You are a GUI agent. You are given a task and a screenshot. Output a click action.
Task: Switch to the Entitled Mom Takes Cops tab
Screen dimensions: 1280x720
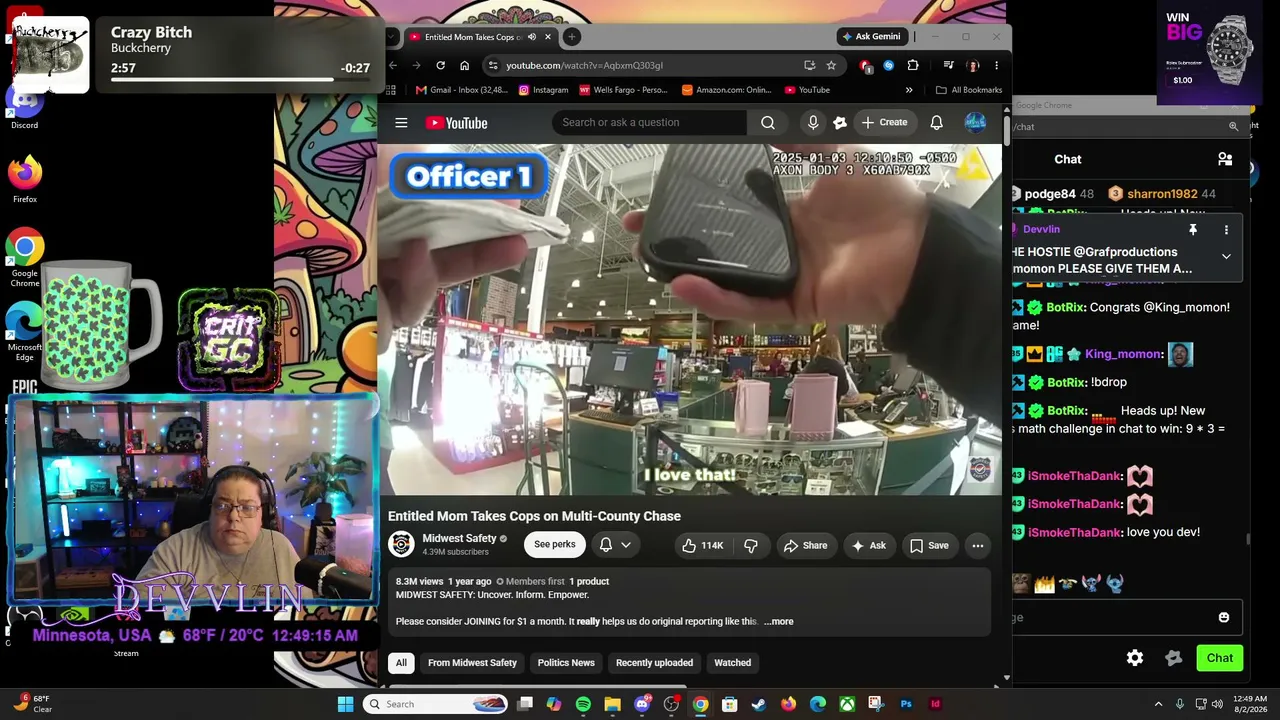coord(480,37)
